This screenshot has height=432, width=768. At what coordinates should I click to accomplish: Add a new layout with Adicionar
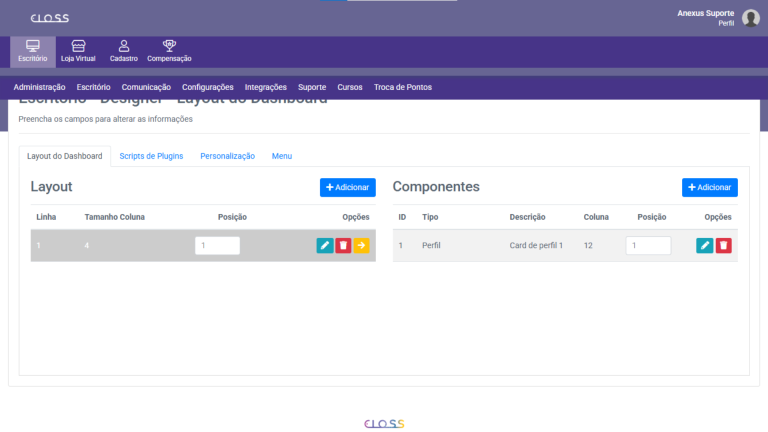pos(347,187)
